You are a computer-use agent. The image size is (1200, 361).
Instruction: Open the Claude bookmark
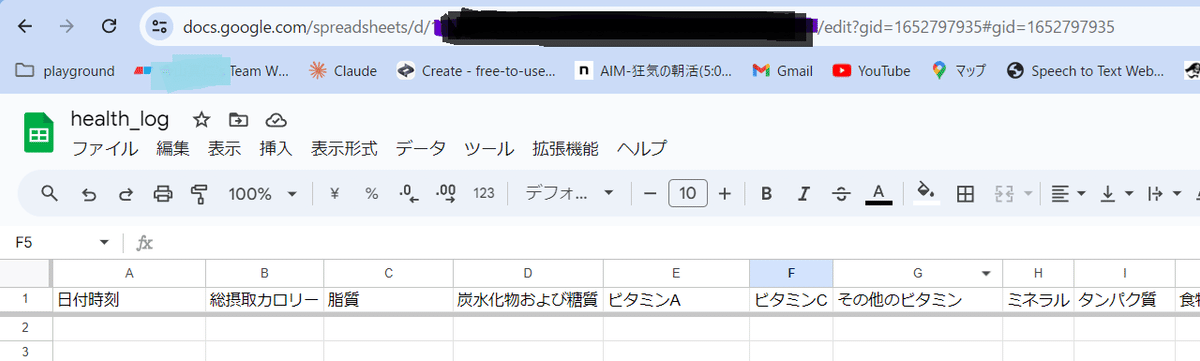pos(343,71)
